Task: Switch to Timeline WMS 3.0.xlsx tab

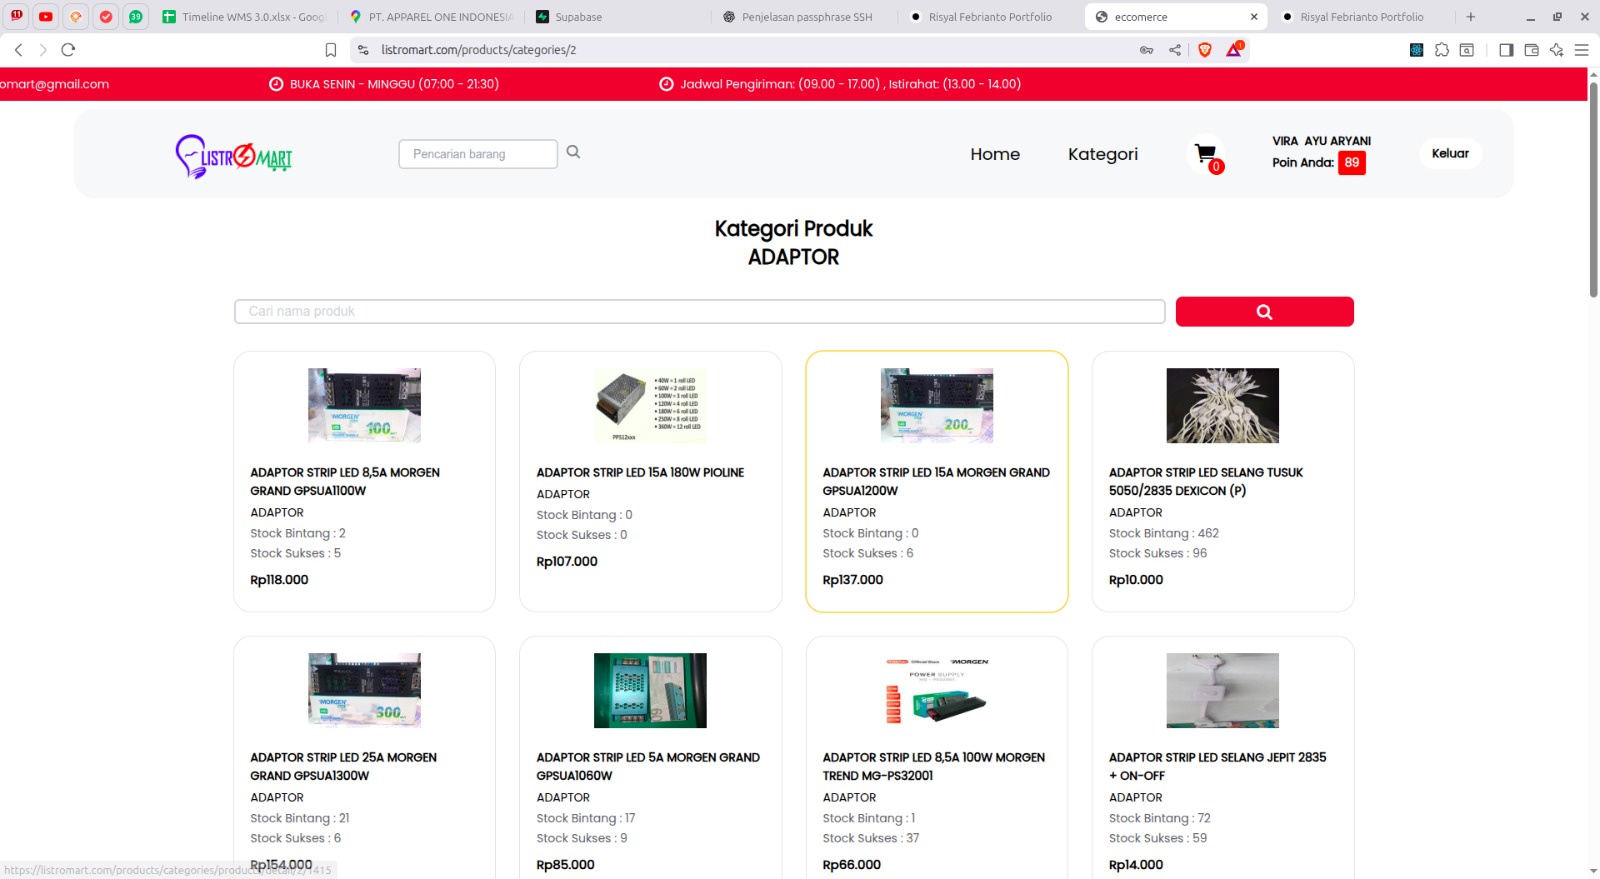Action: pyautogui.click(x=252, y=17)
